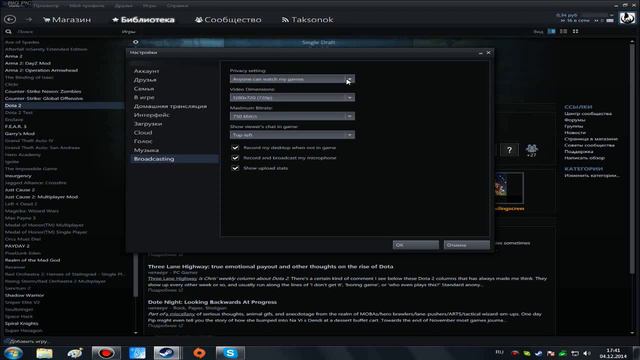Confirm settings with OK button
The image size is (640, 360).
(416, 245)
